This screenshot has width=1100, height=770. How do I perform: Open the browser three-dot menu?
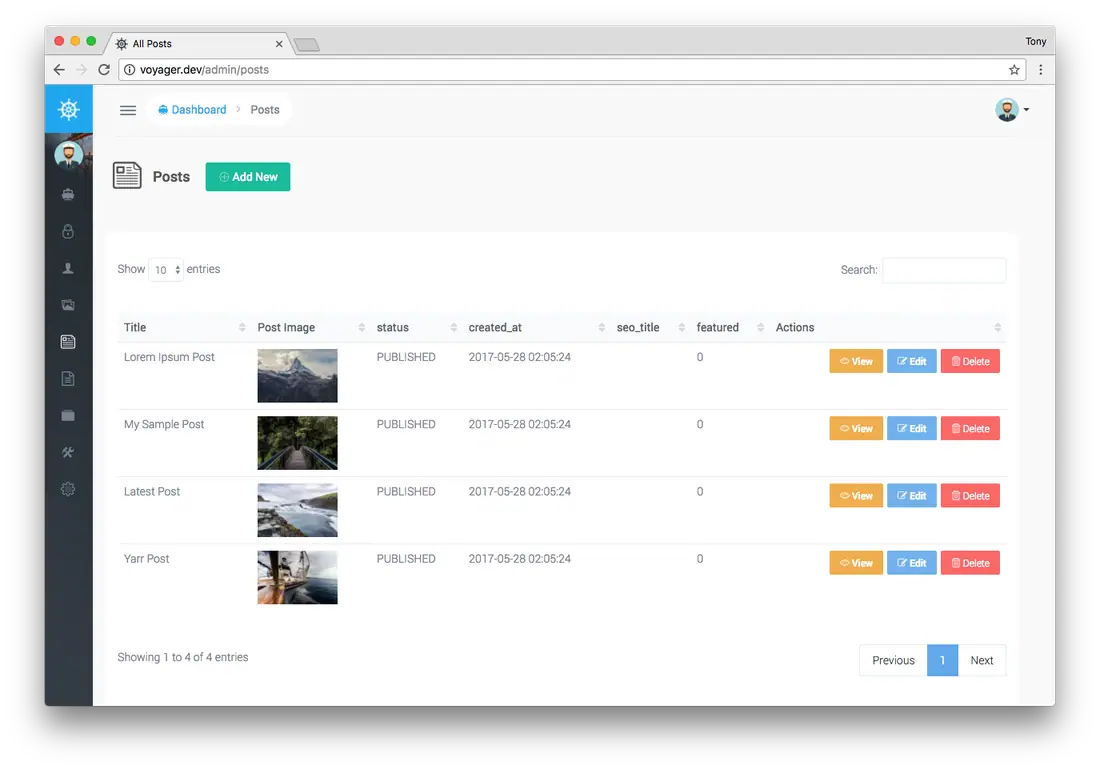(1040, 69)
